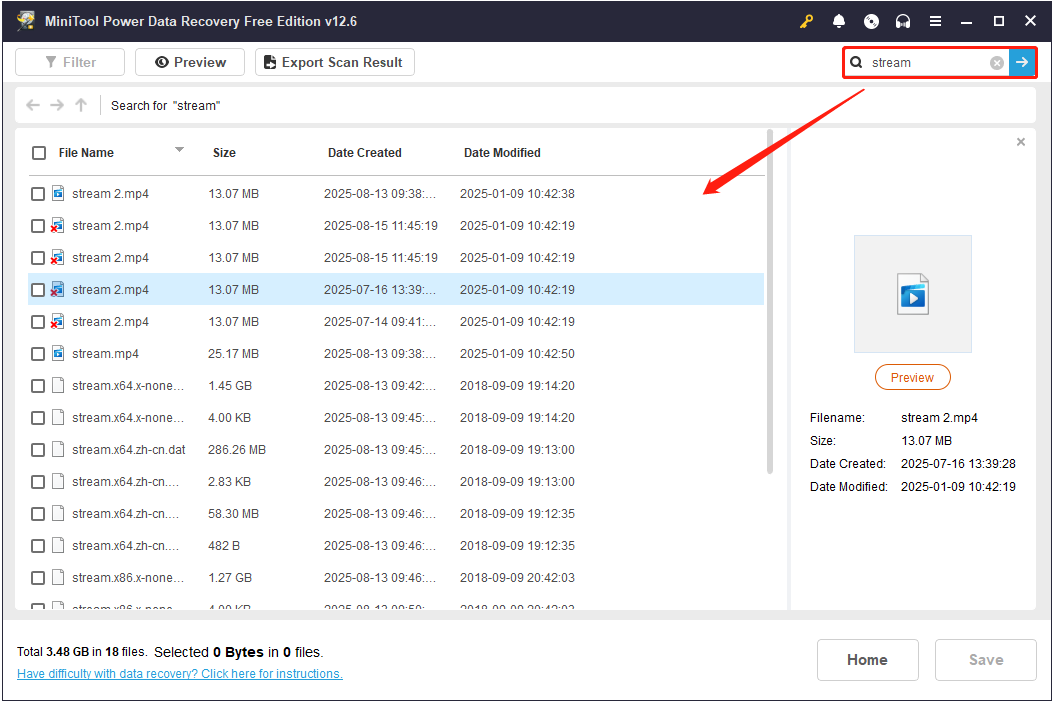Click the File Name sort arrow
Screen dimensions: 1054x704
click(x=180, y=150)
